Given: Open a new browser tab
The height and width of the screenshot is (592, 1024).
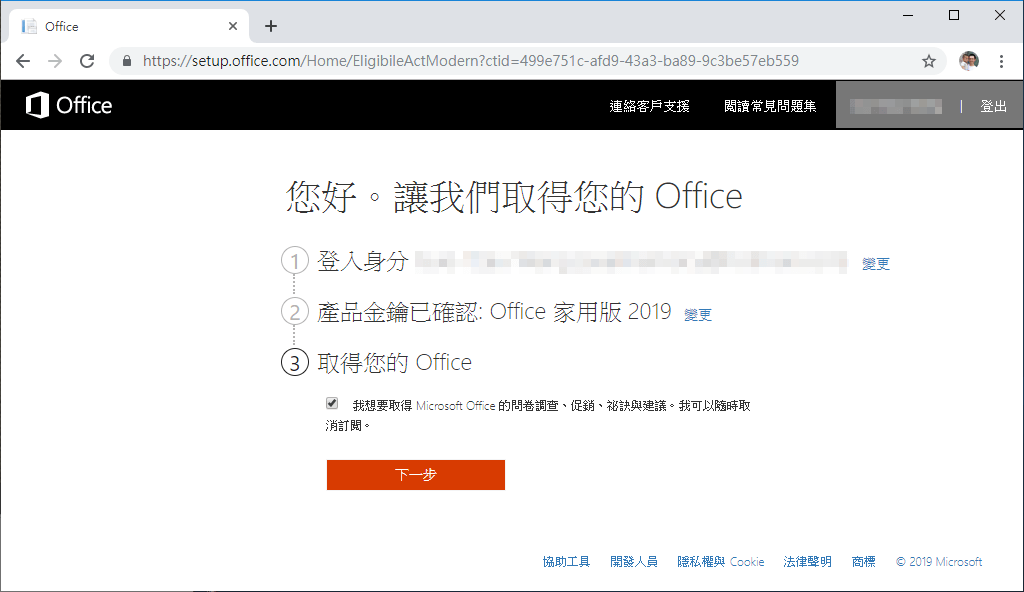Looking at the screenshot, I should pos(270,25).
